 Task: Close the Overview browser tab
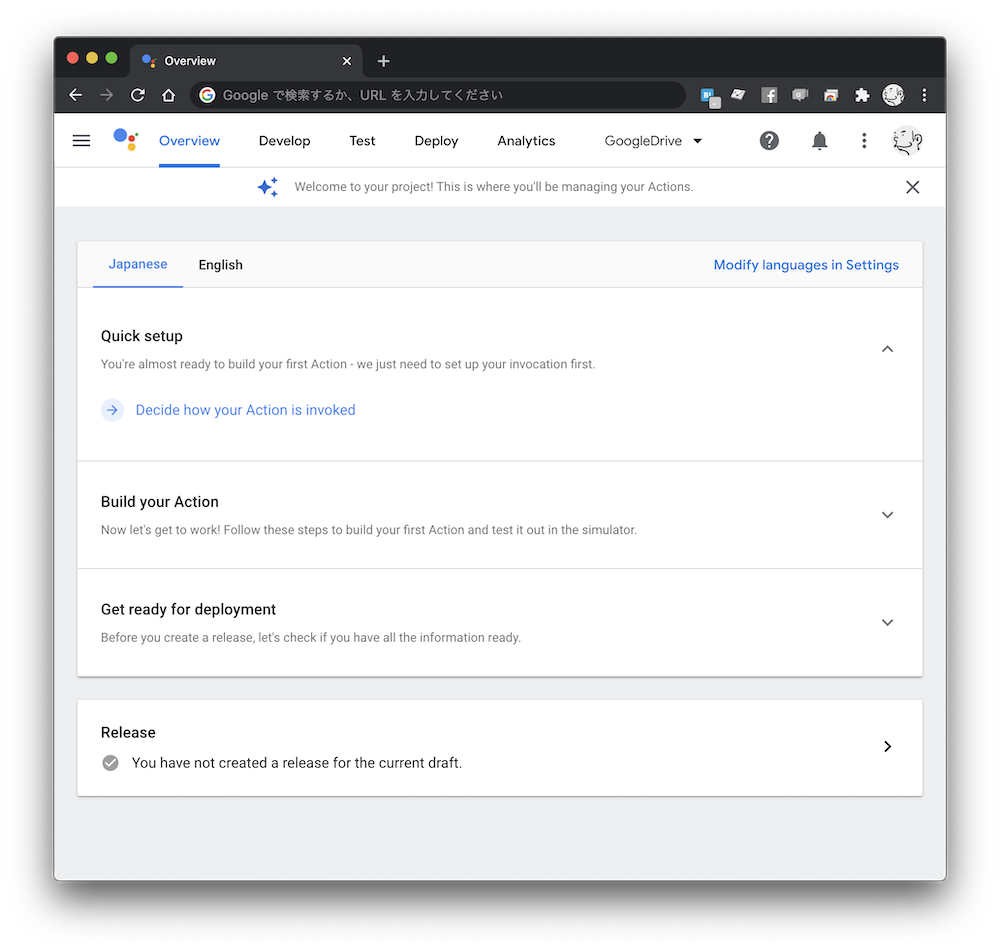click(x=347, y=61)
